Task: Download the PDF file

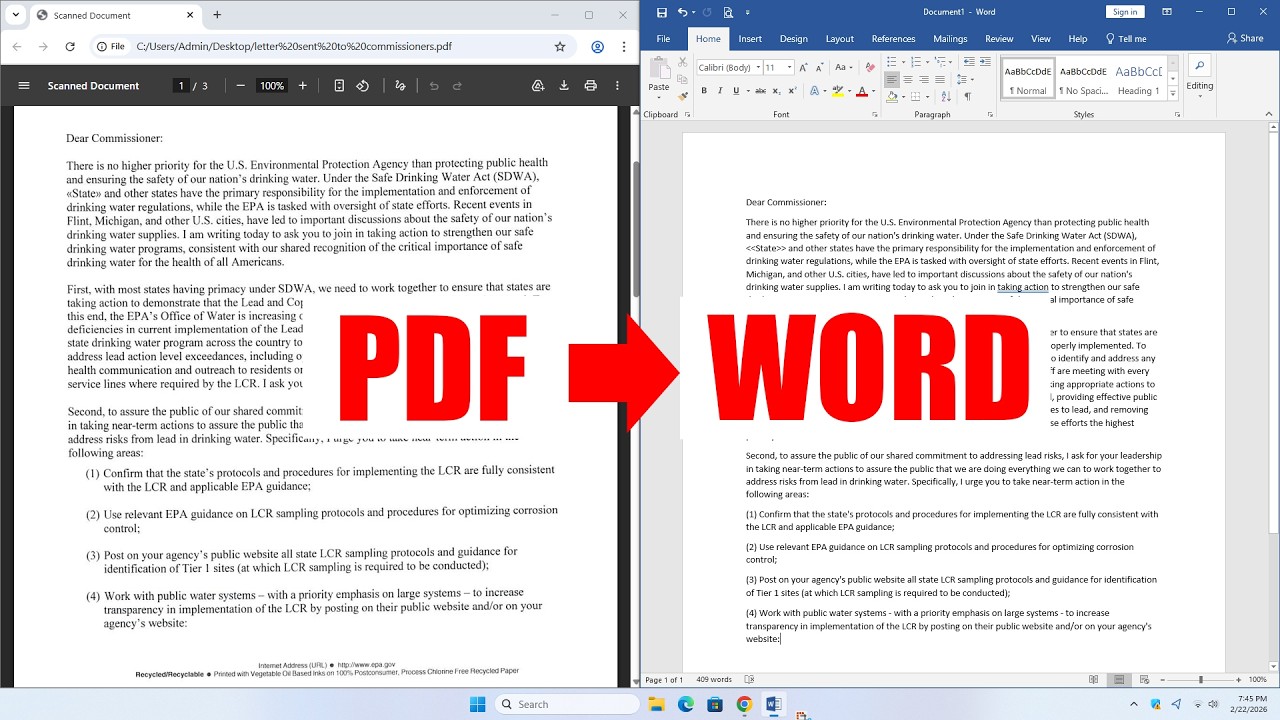Action: click(x=564, y=86)
